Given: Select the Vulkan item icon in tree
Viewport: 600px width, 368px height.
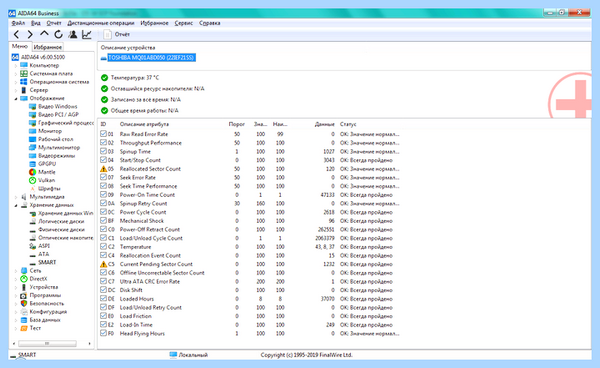Looking at the screenshot, I should (33, 180).
